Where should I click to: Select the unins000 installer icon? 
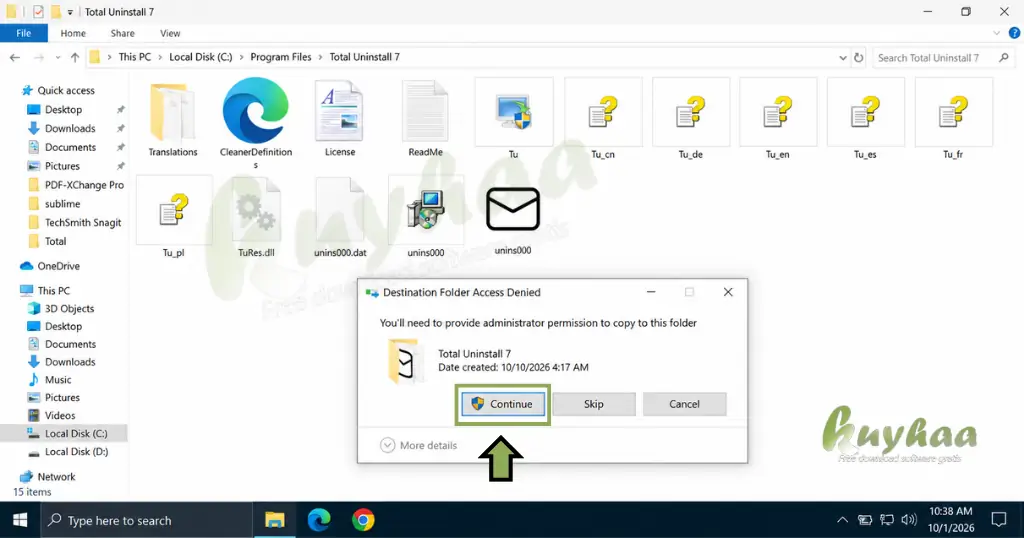tap(426, 210)
